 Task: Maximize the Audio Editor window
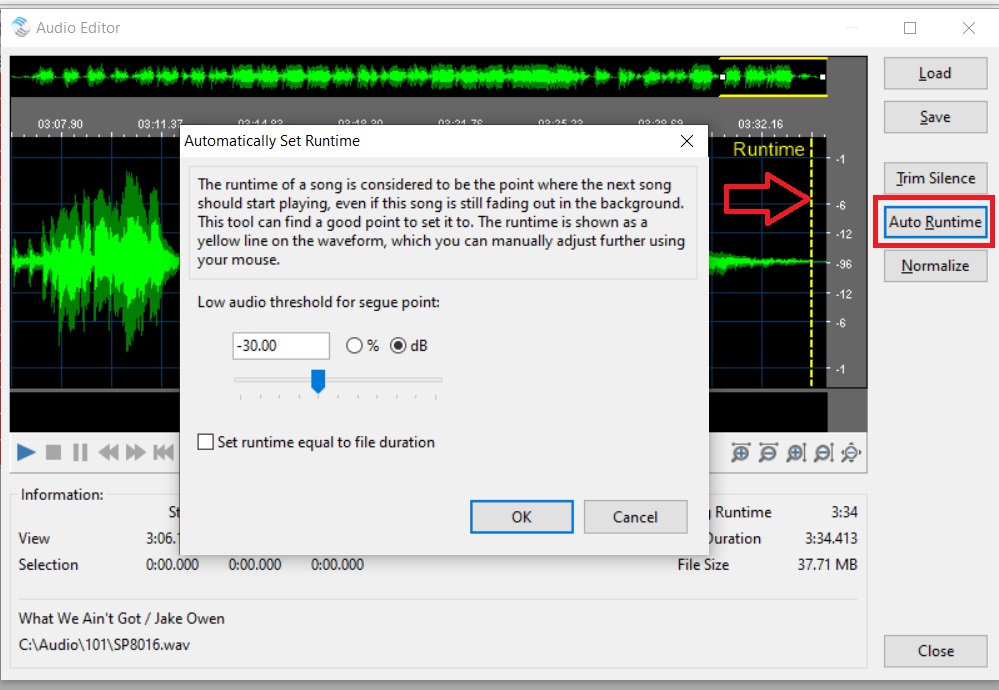click(910, 28)
